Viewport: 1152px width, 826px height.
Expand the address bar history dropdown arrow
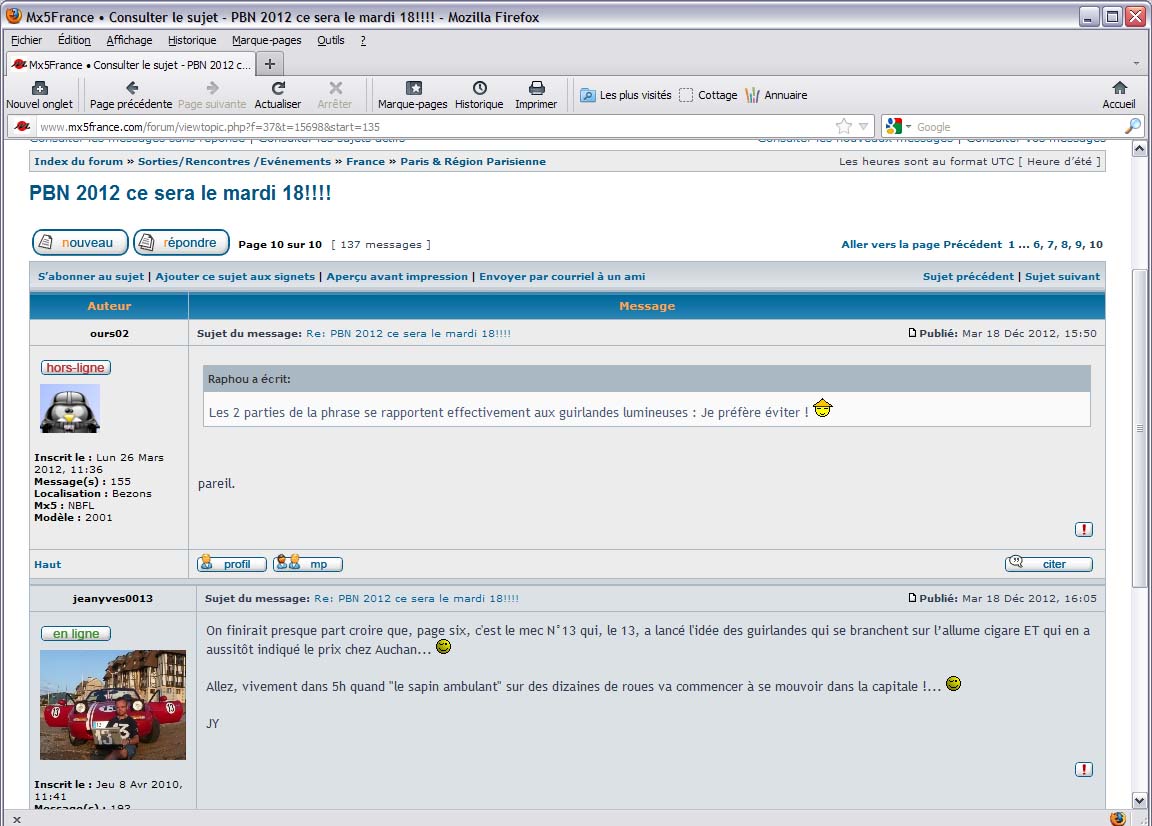[x=863, y=126]
